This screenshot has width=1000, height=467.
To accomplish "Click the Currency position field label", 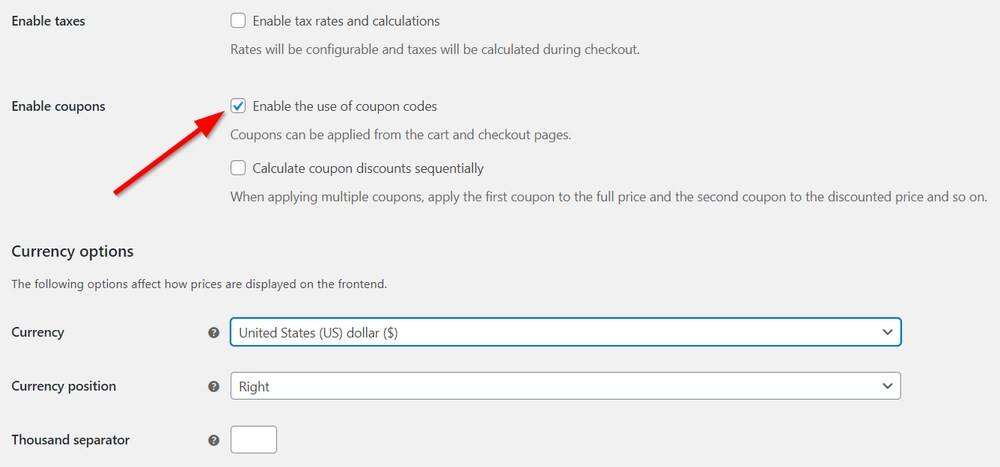I will click(63, 386).
